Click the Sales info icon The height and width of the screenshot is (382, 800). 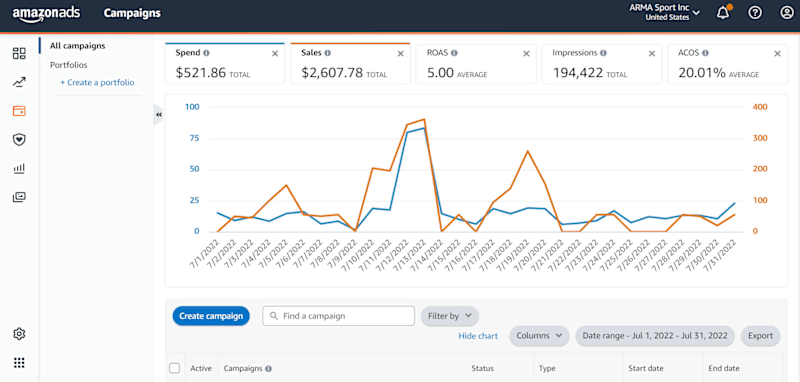[328, 53]
